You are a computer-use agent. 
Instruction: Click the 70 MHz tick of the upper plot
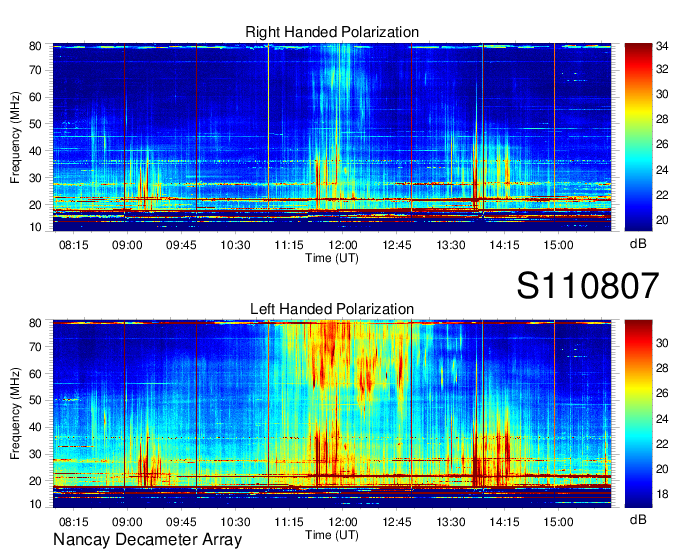coord(35,70)
